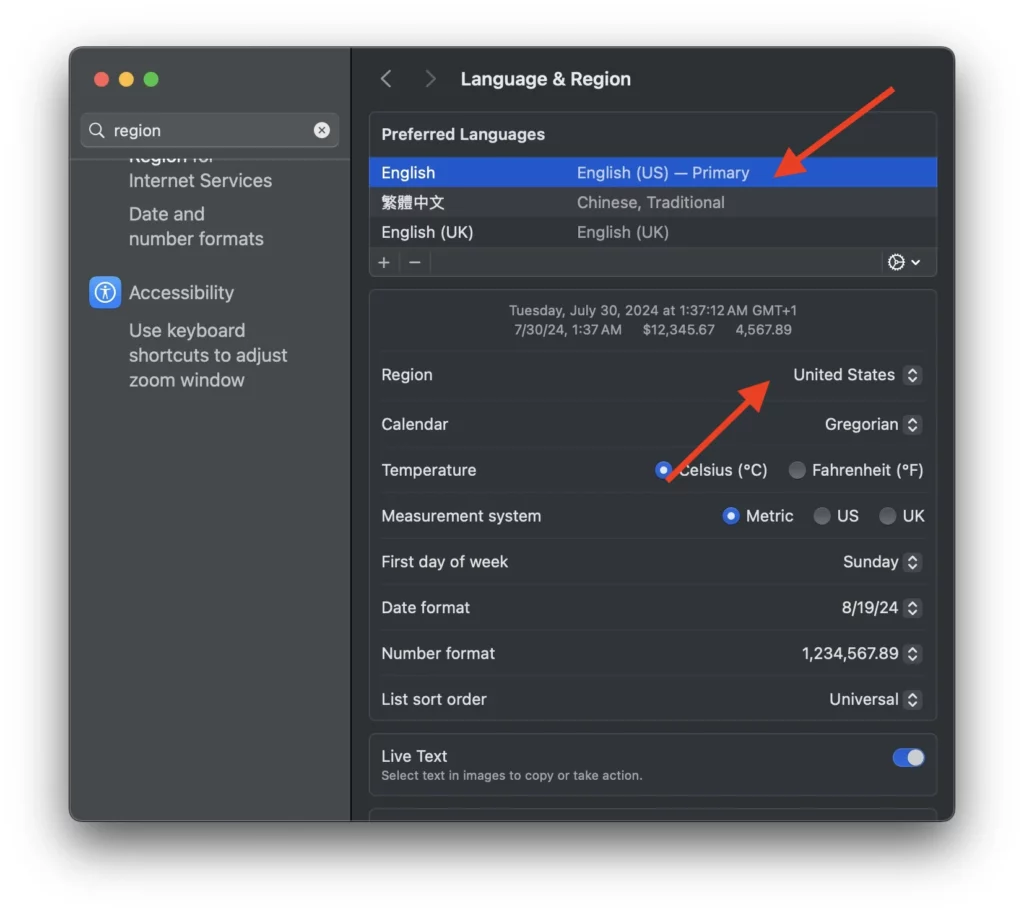Toggle the Live Text switch
The image size is (1024, 913).
(x=908, y=757)
